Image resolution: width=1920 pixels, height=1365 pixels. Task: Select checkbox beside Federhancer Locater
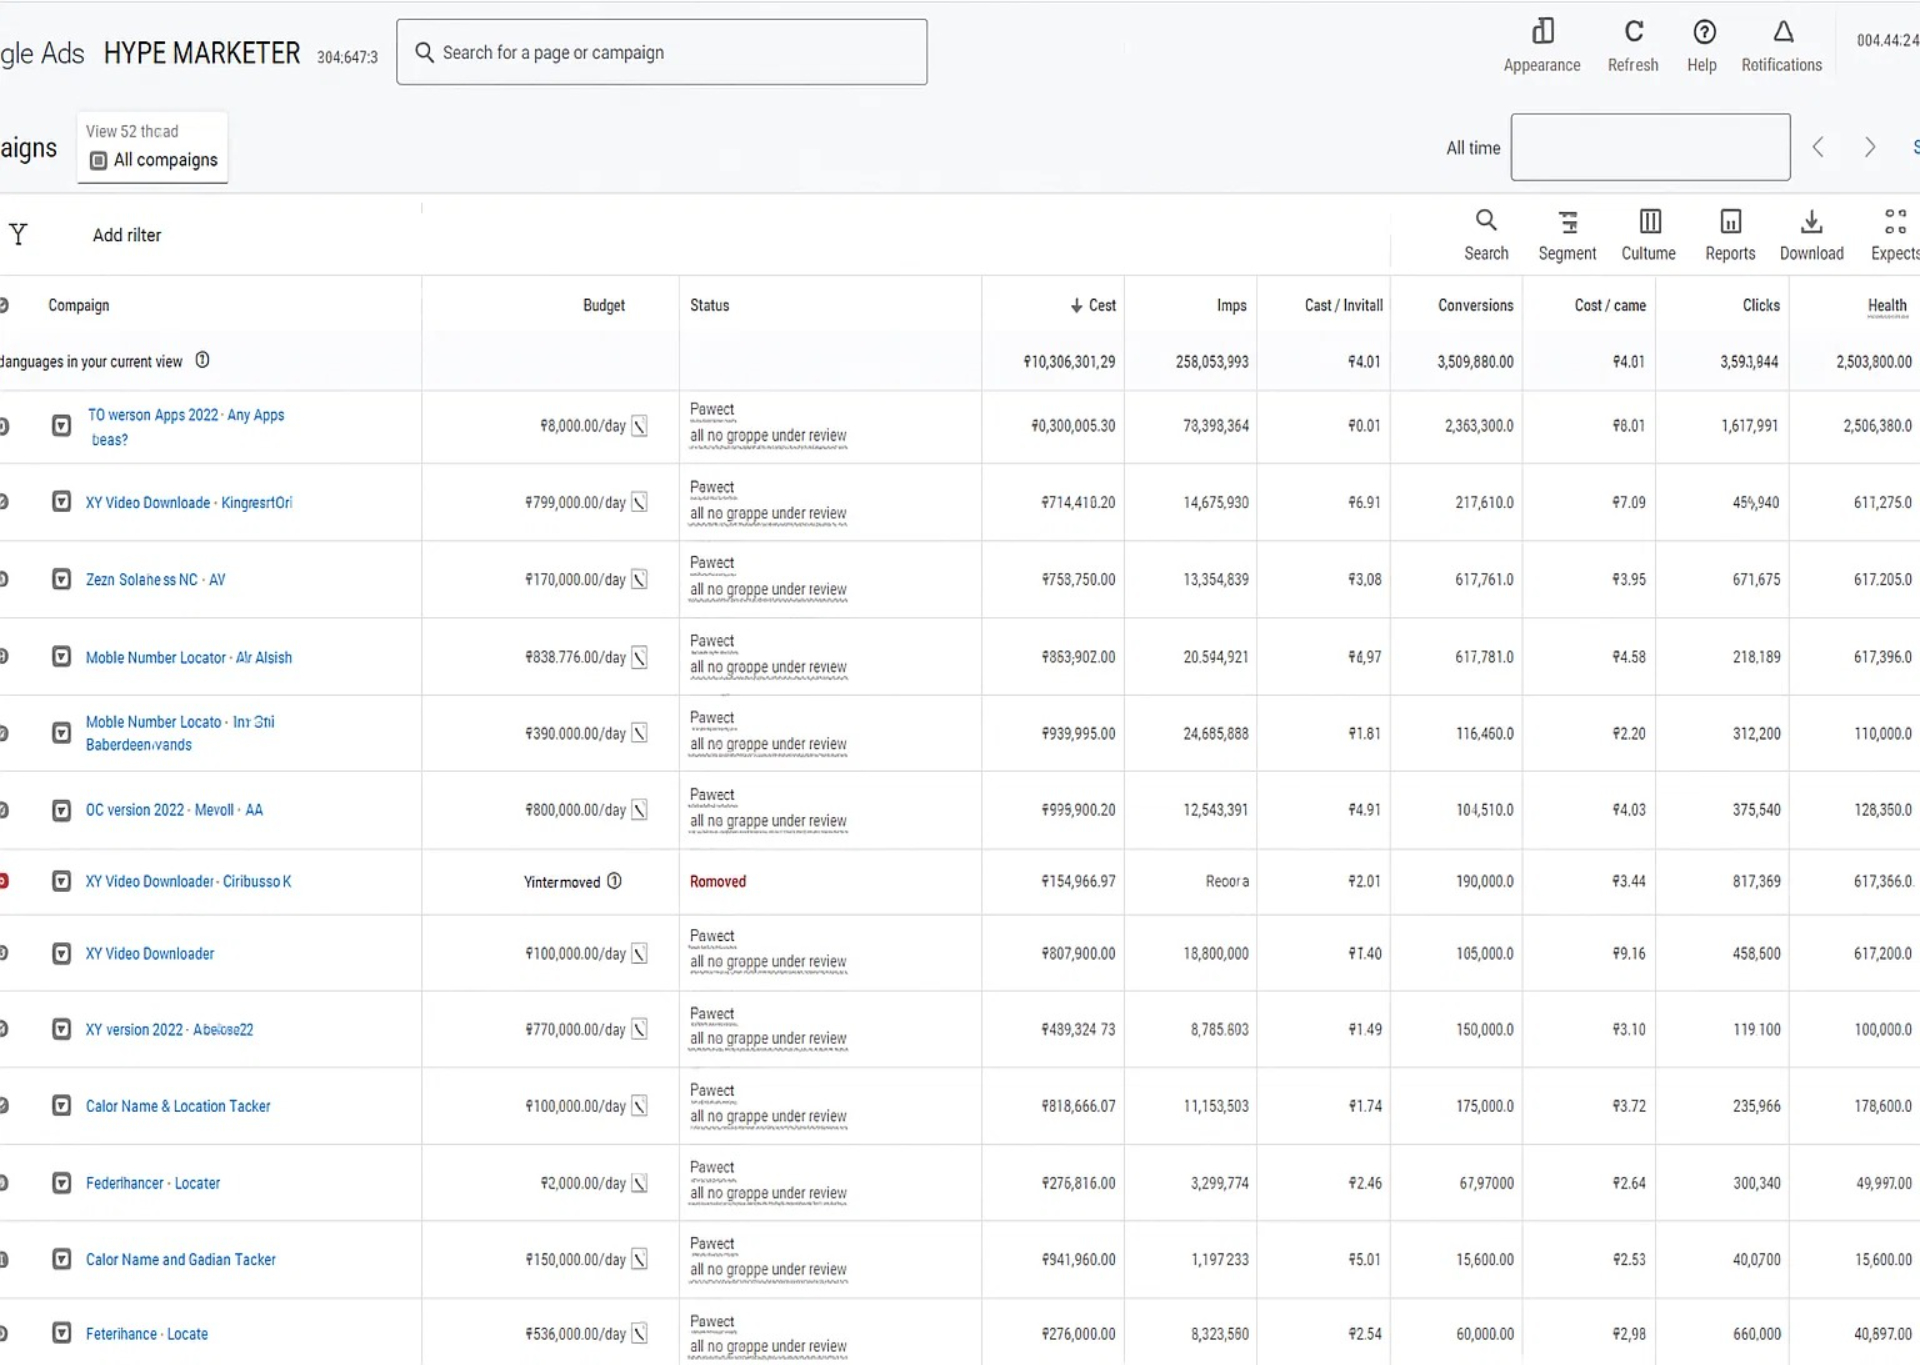click(x=62, y=1184)
